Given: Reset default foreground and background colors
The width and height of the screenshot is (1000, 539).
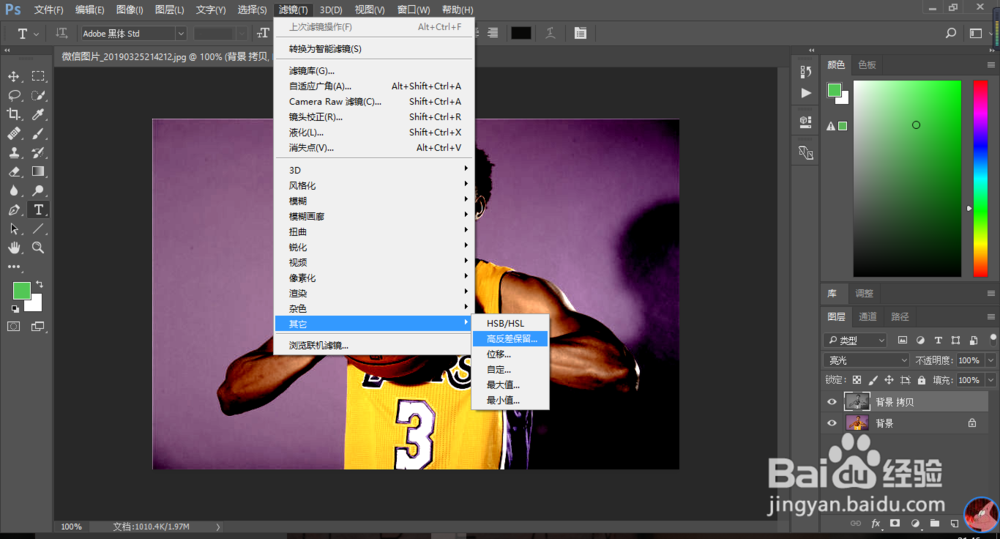Looking at the screenshot, I should [15, 309].
